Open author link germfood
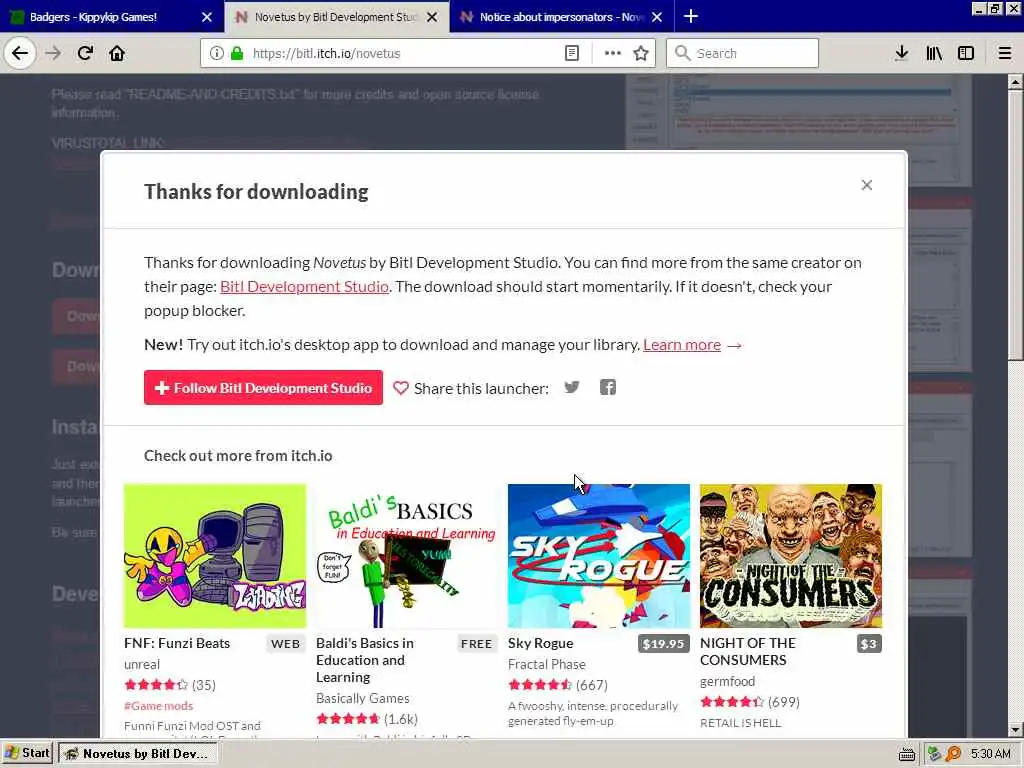This screenshot has width=1024, height=768. (x=727, y=681)
